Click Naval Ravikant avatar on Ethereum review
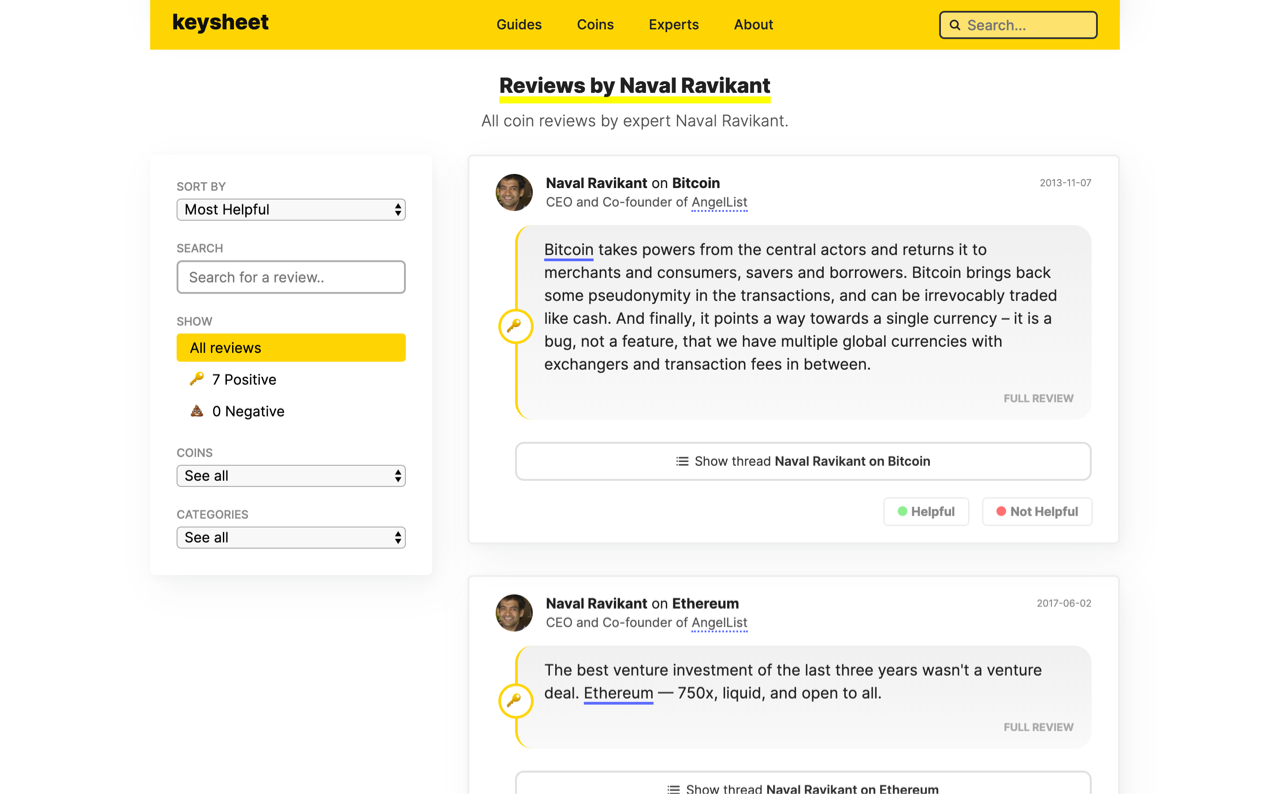The image size is (1270, 794). pos(514,613)
